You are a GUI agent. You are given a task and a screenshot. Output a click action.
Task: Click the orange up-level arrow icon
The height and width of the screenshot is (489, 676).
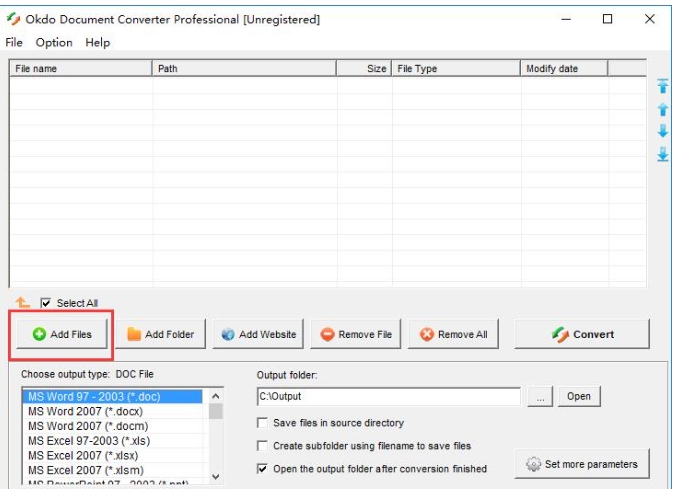coord(22,302)
